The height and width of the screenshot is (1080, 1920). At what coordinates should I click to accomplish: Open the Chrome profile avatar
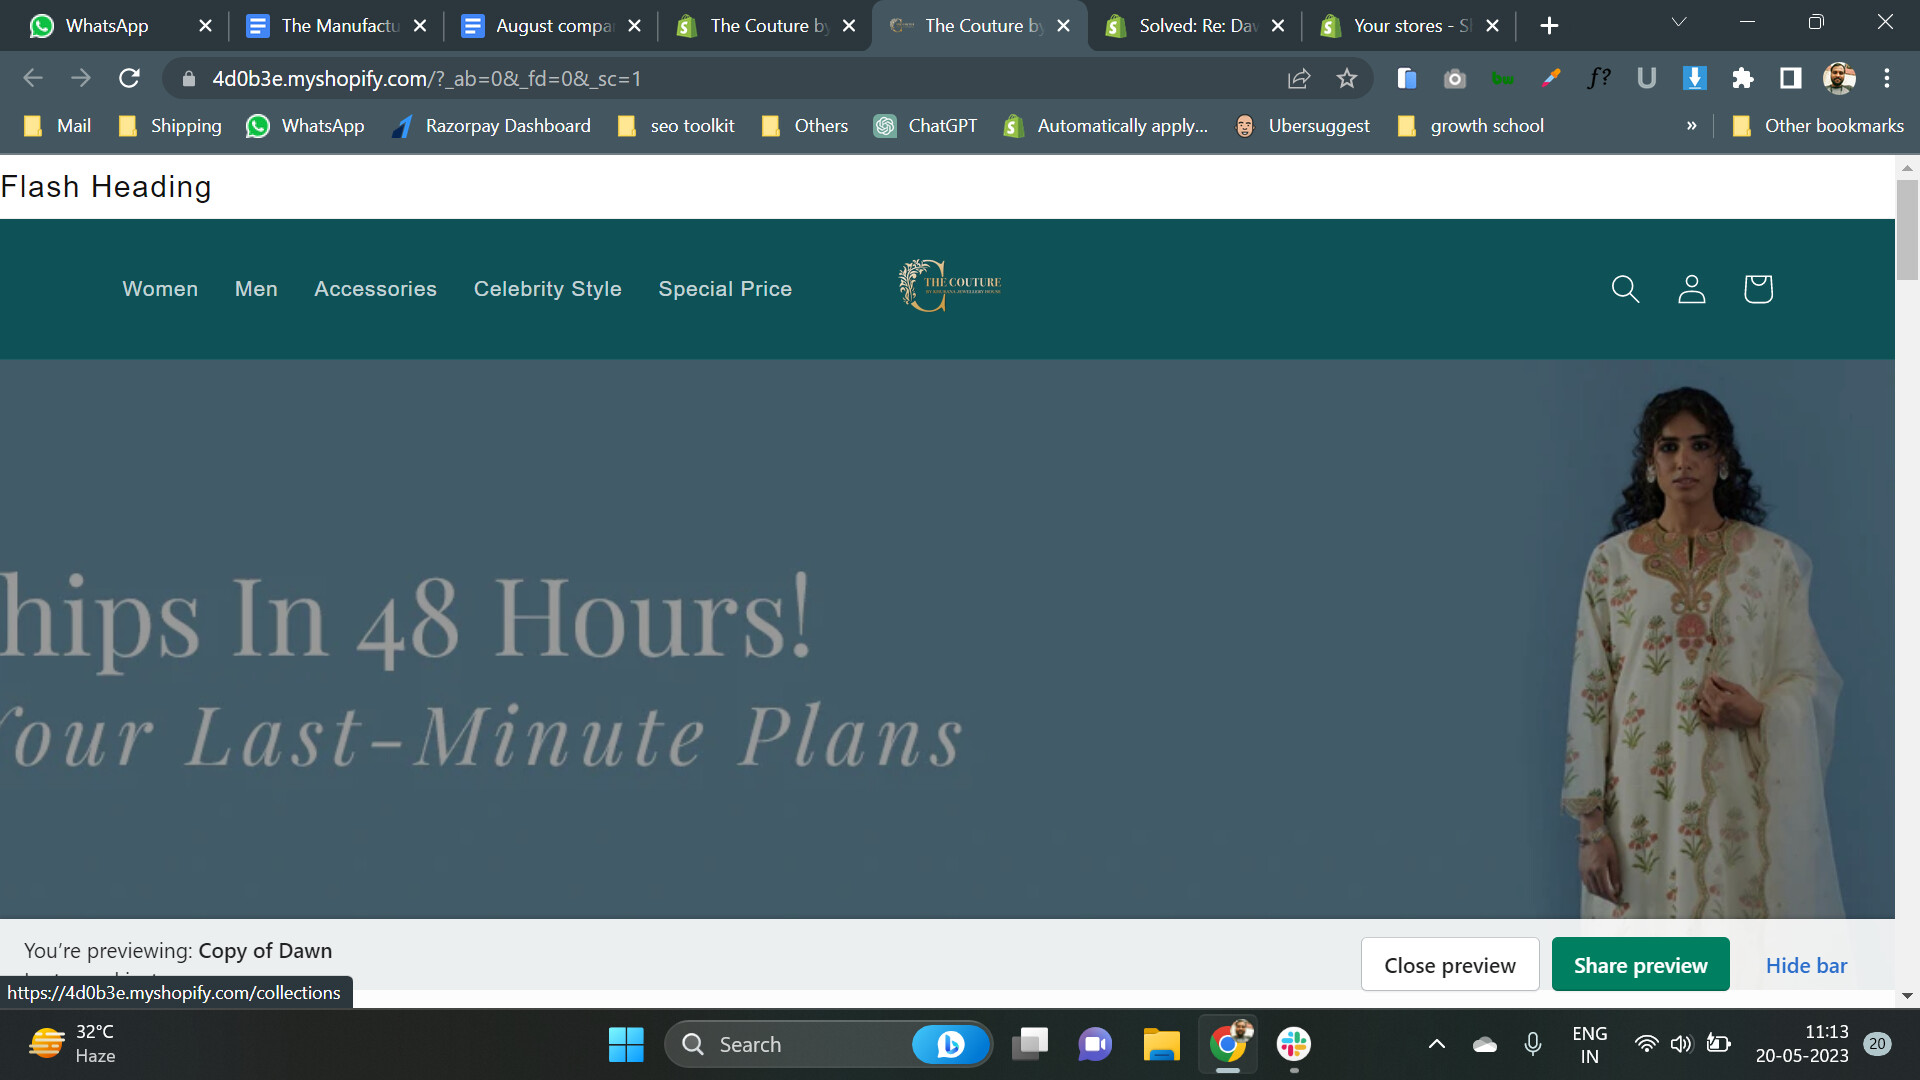(1839, 78)
